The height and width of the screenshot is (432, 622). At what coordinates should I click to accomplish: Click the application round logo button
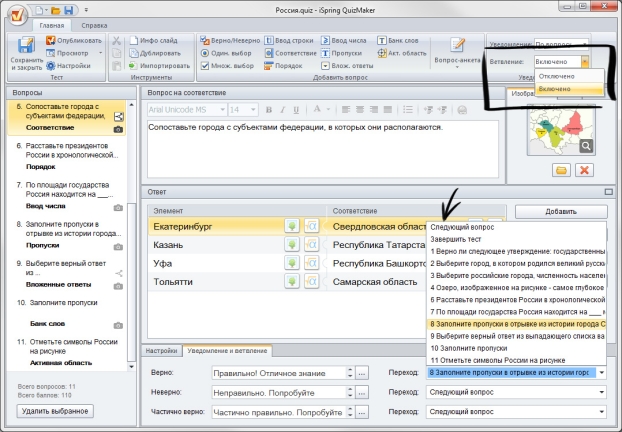pyautogui.click(x=17, y=15)
